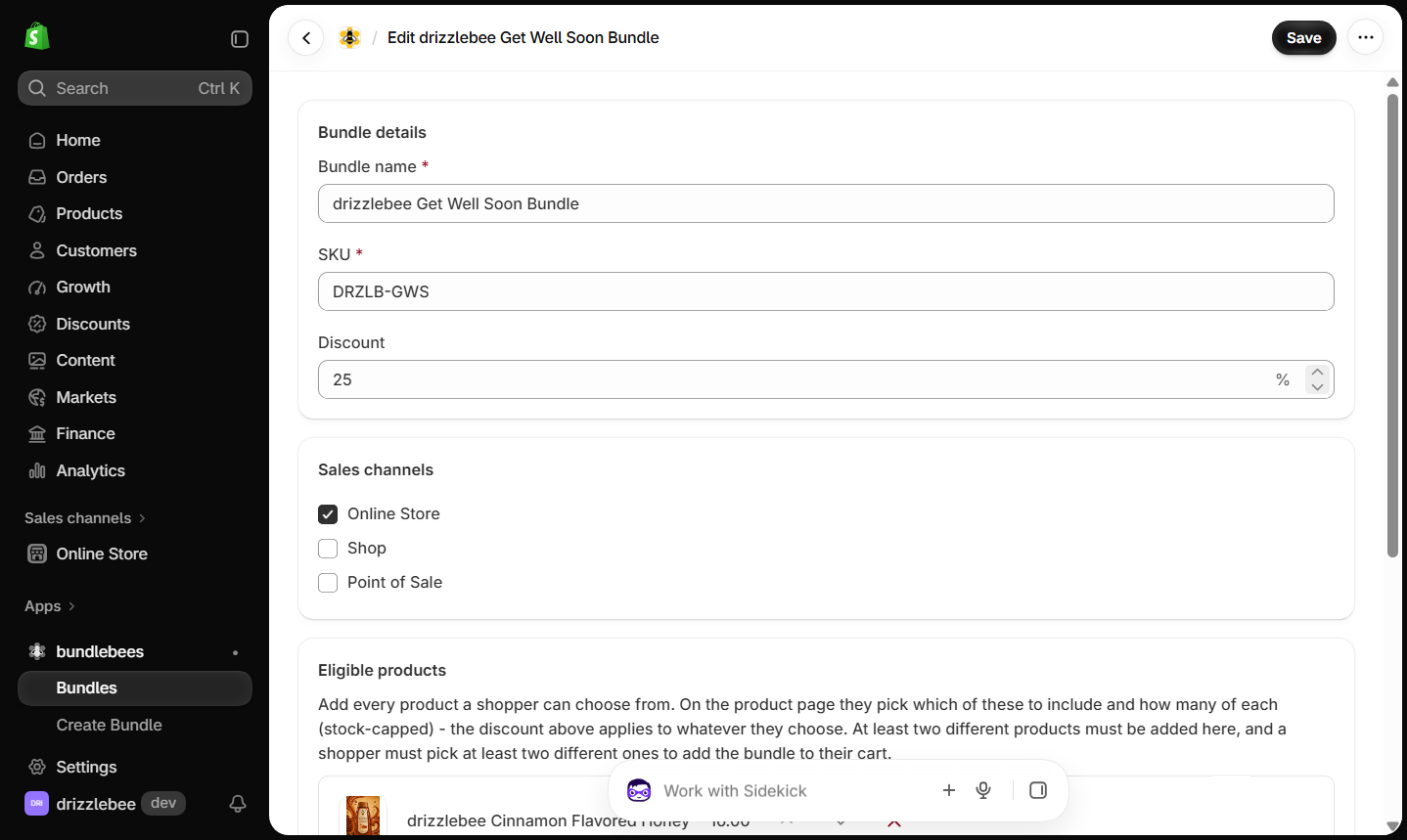Click the Search bar
Screen dimensions: 1407x840
click(135, 88)
